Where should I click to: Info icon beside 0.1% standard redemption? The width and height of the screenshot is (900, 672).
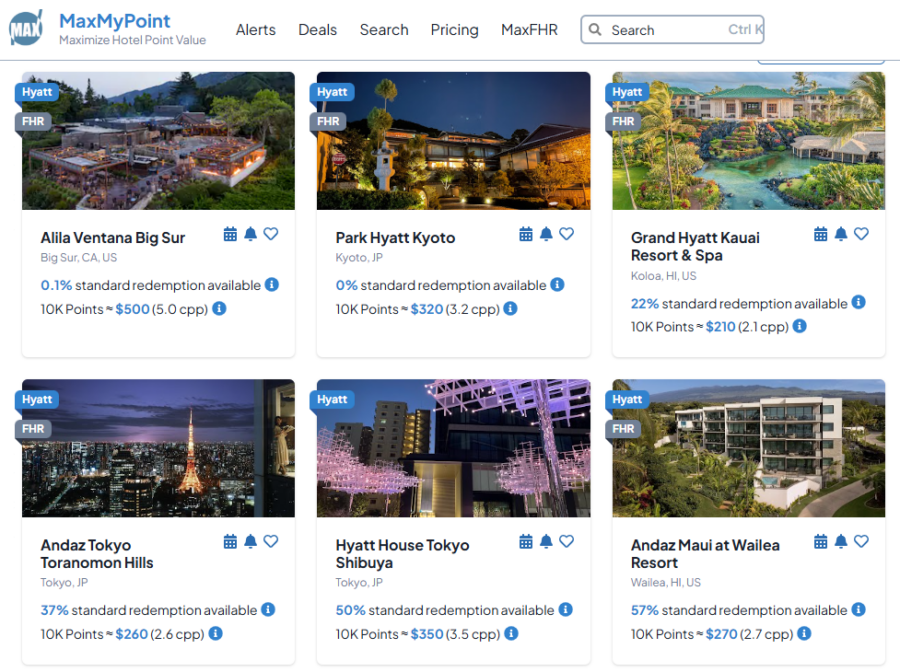272,285
